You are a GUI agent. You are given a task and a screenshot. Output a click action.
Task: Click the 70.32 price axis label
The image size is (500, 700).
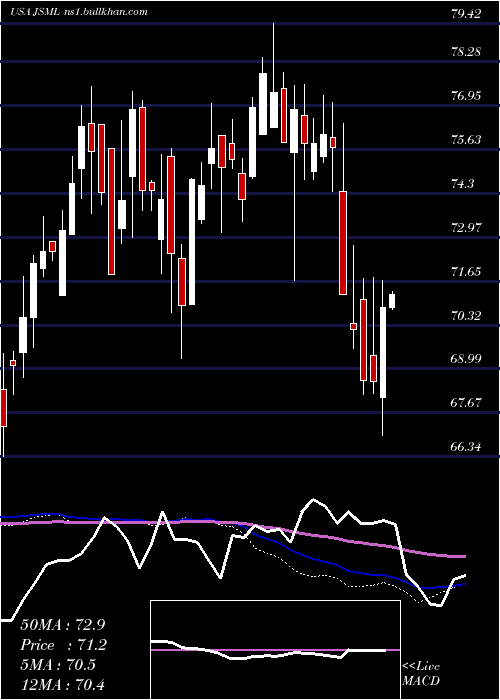click(x=466, y=316)
